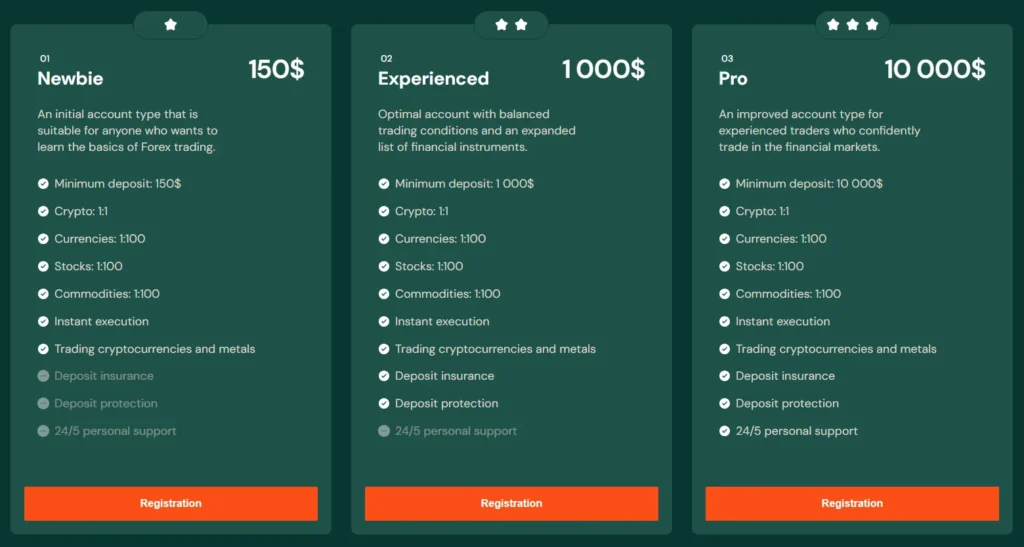Click the 10 000$ price on Pro
Image resolution: width=1024 pixels, height=547 pixels.
(x=934, y=69)
